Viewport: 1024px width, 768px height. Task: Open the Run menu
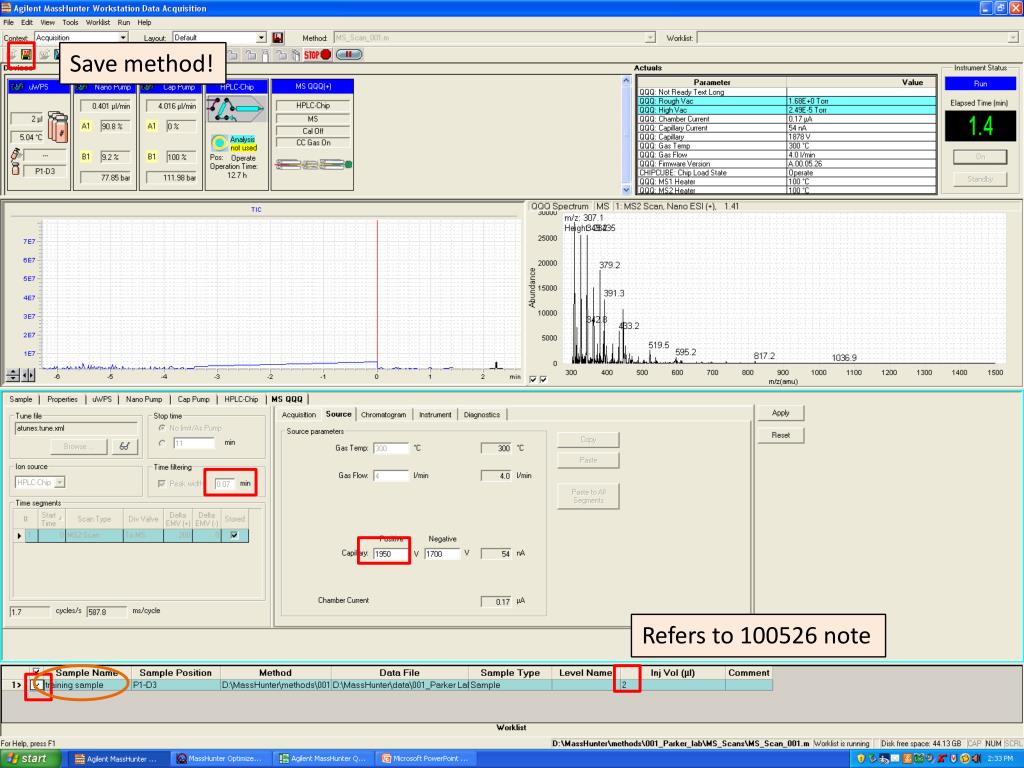pos(123,22)
